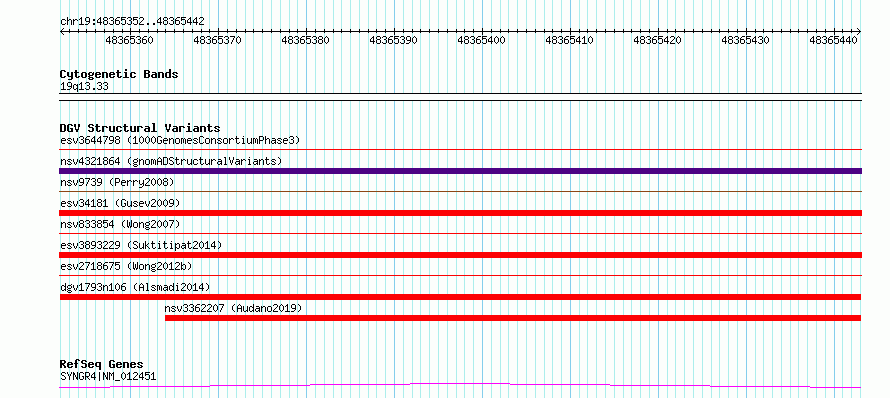Screen dimensions: 890x398
Task: Open the nsv833854 Wong2007 variant label
Action: click(x=119, y=224)
